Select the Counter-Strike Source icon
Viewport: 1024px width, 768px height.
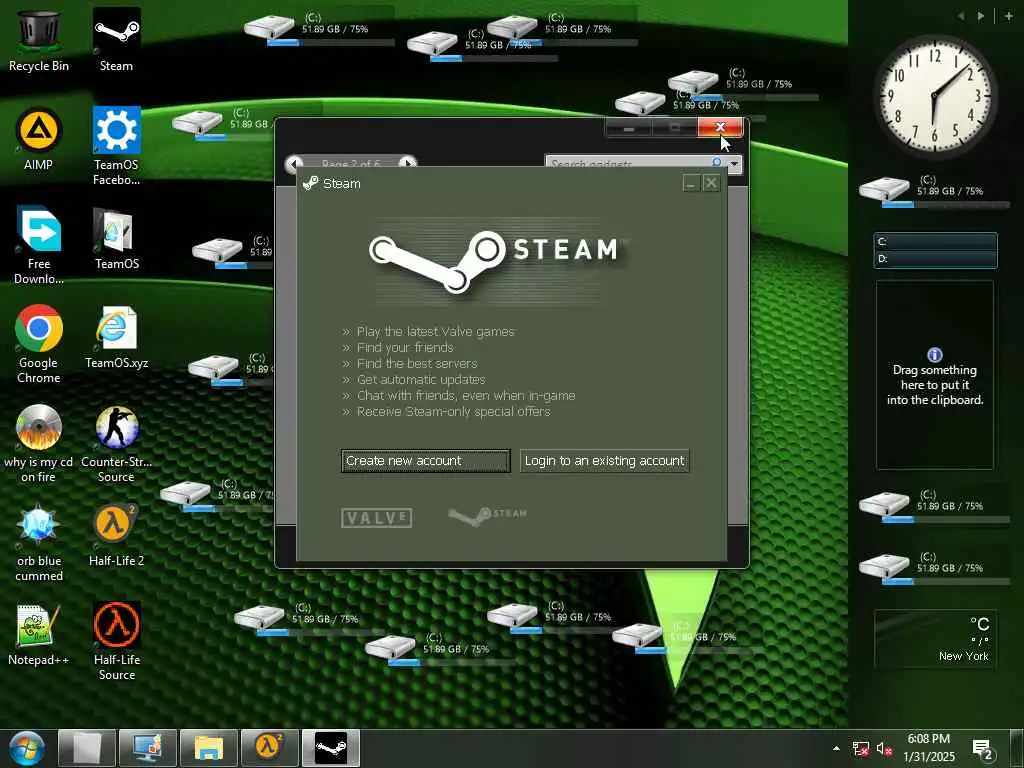116,443
